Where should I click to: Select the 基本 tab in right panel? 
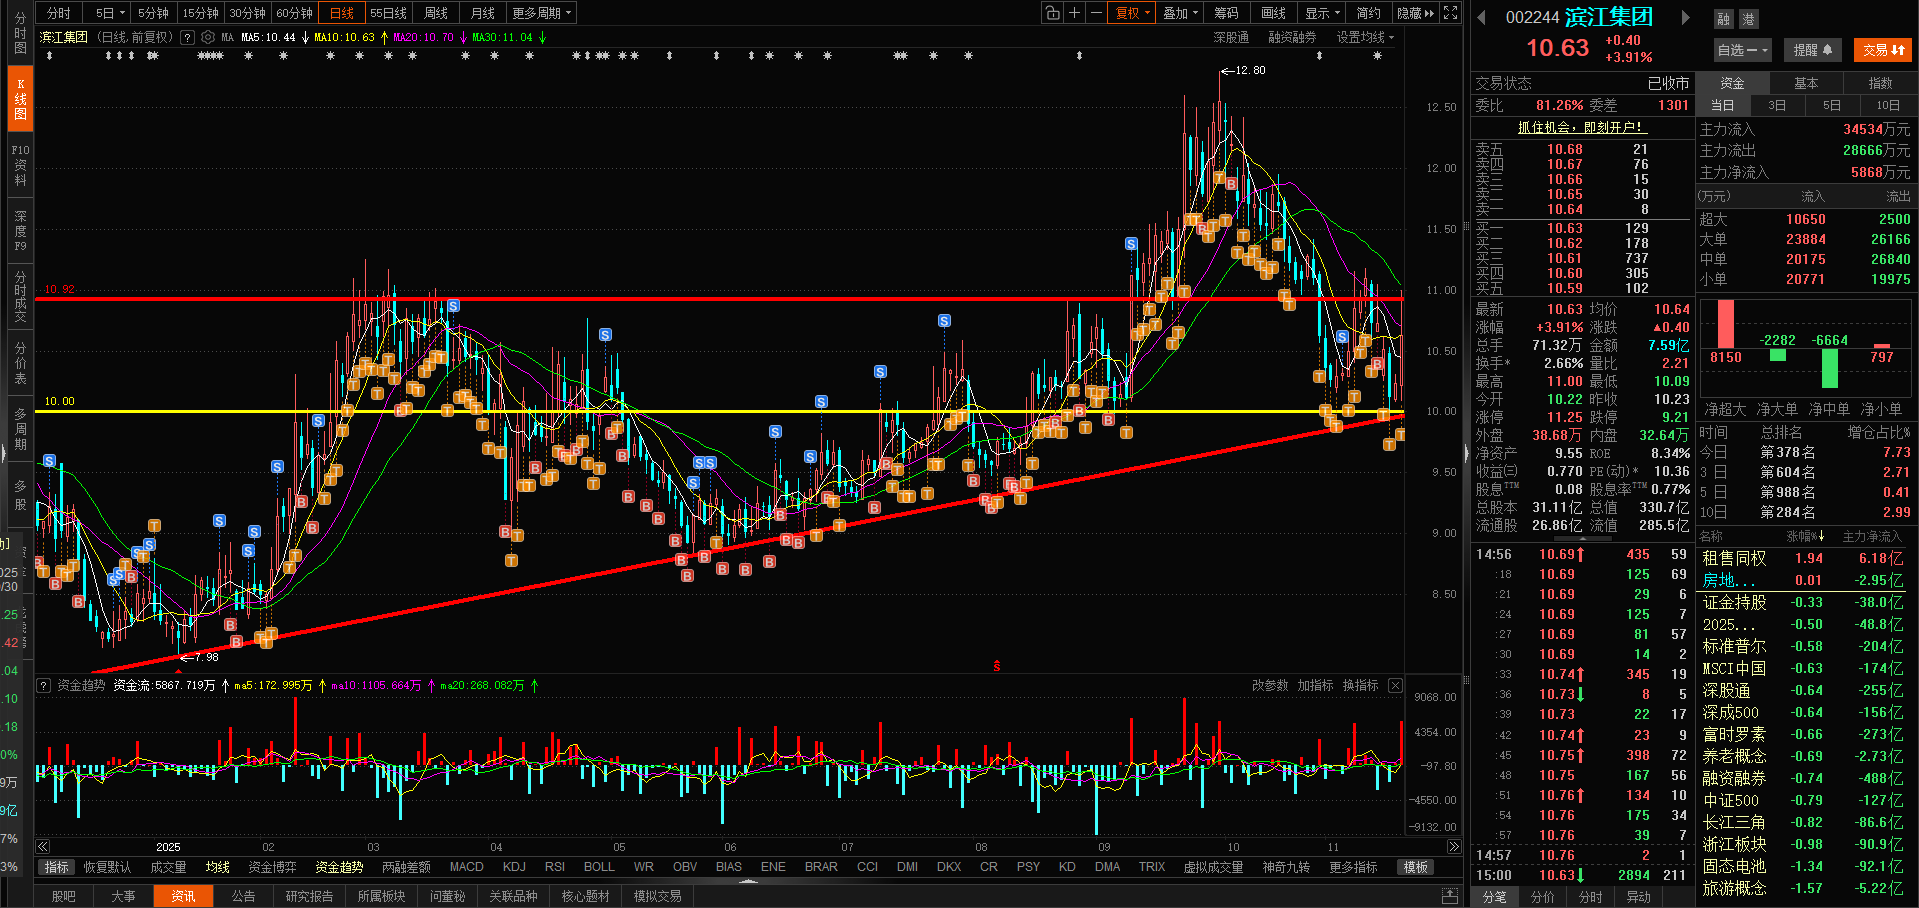click(x=1806, y=83)
